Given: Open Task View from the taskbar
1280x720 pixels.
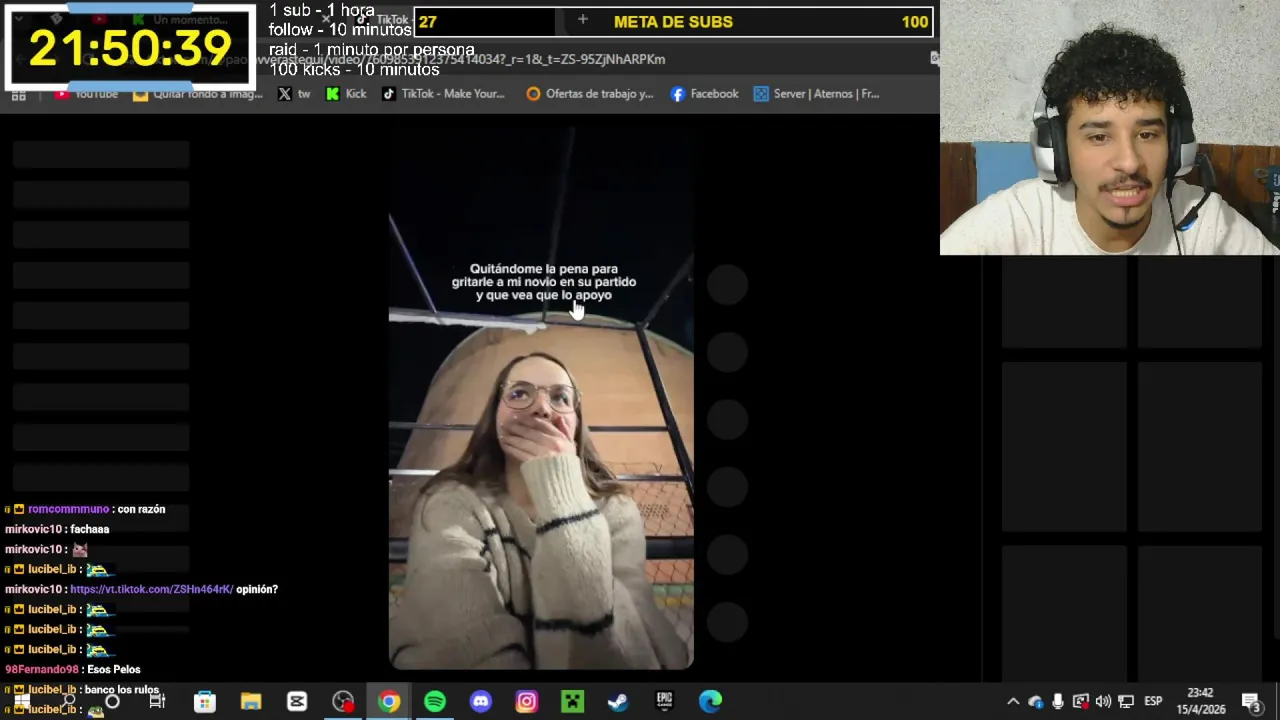Looking at the screenshot, I should tap(157, 701).
